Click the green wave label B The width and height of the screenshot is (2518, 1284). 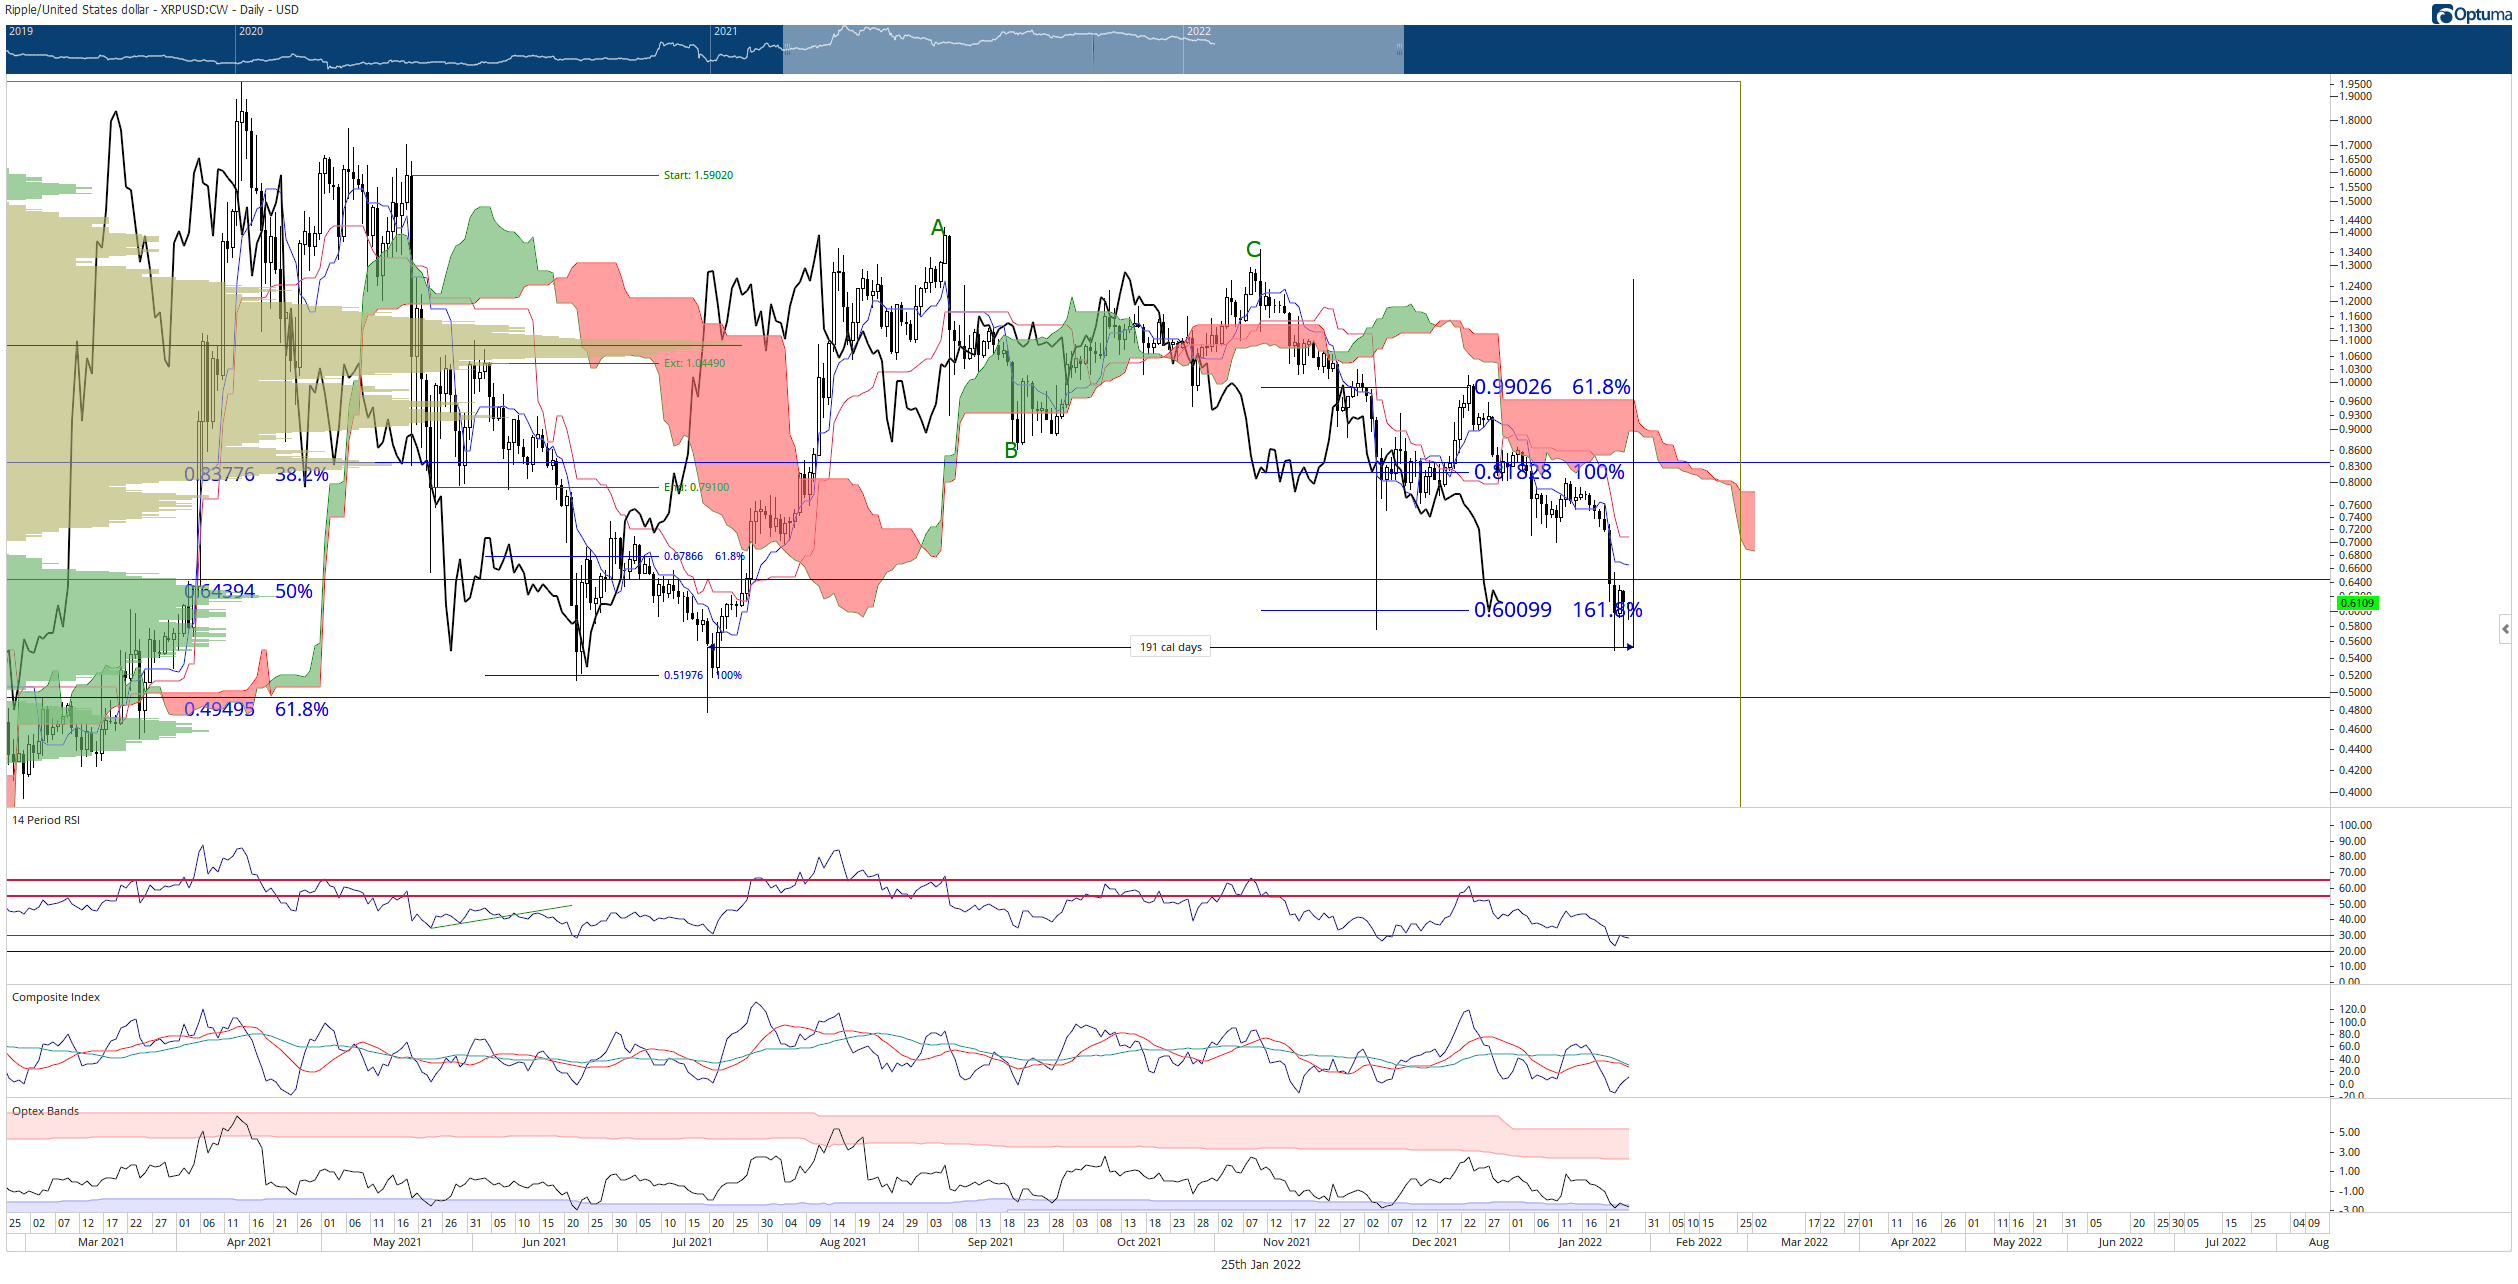[1011, 451]
